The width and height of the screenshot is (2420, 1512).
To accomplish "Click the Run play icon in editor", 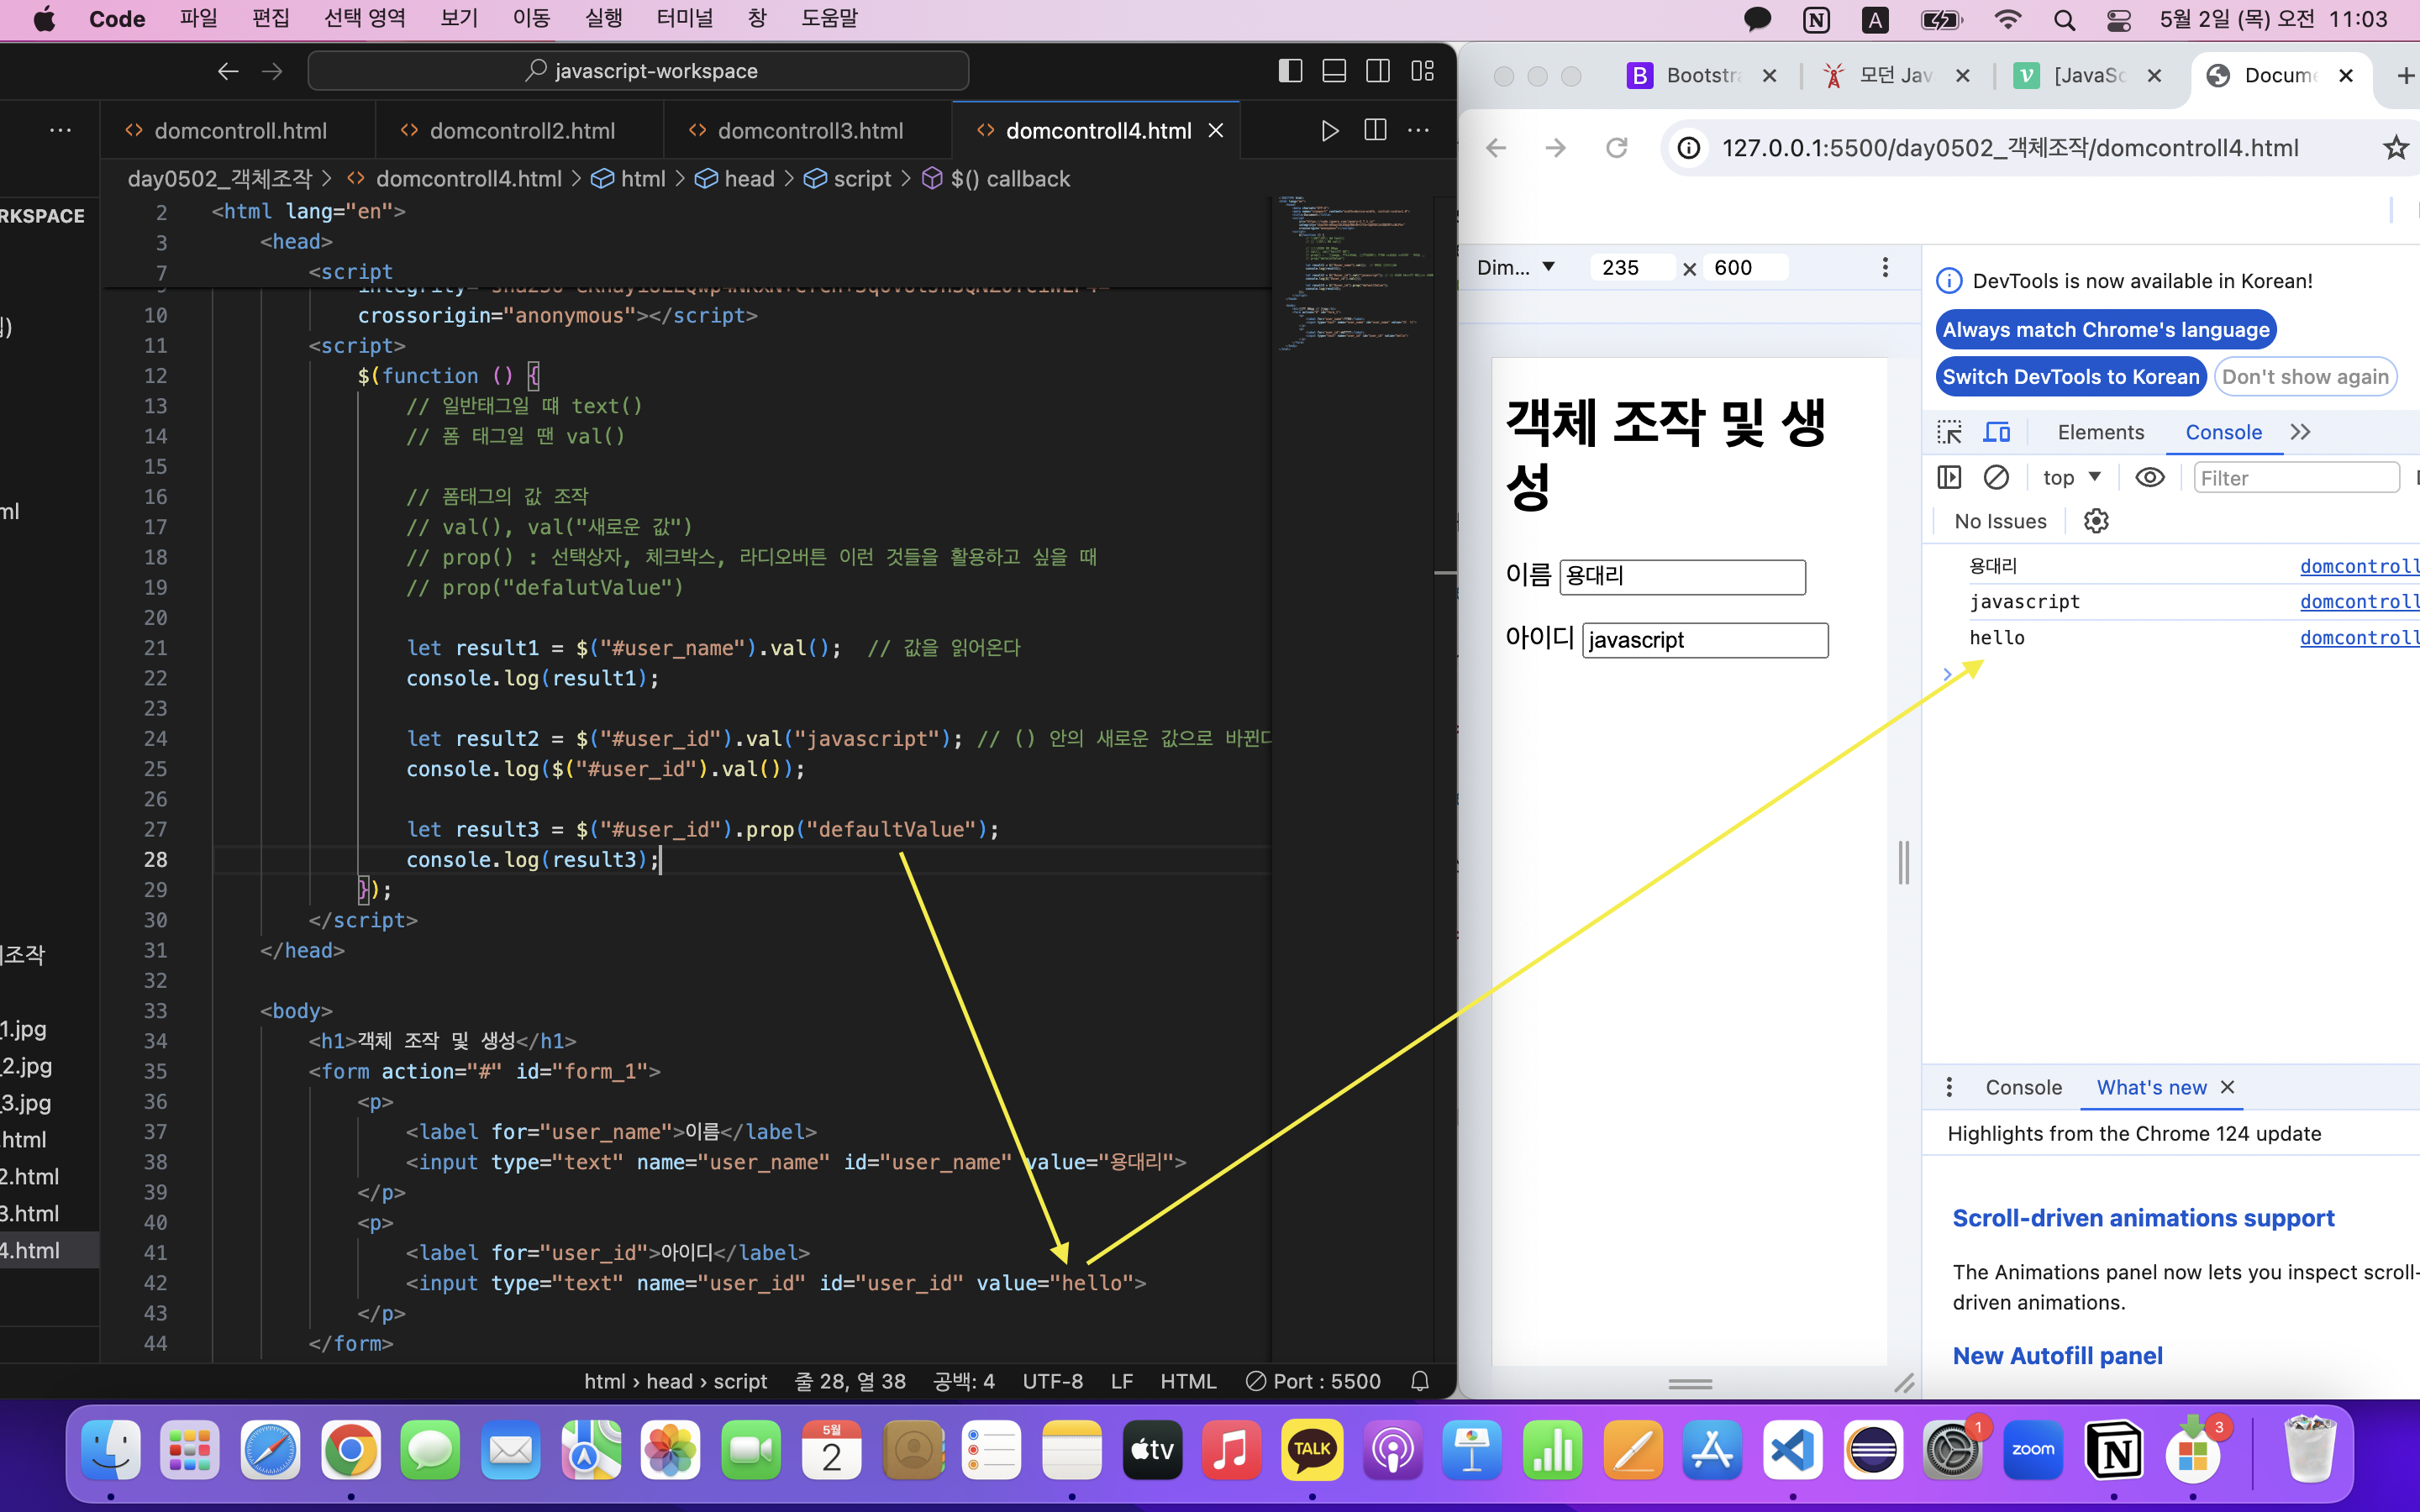I will click(1329, 131).
